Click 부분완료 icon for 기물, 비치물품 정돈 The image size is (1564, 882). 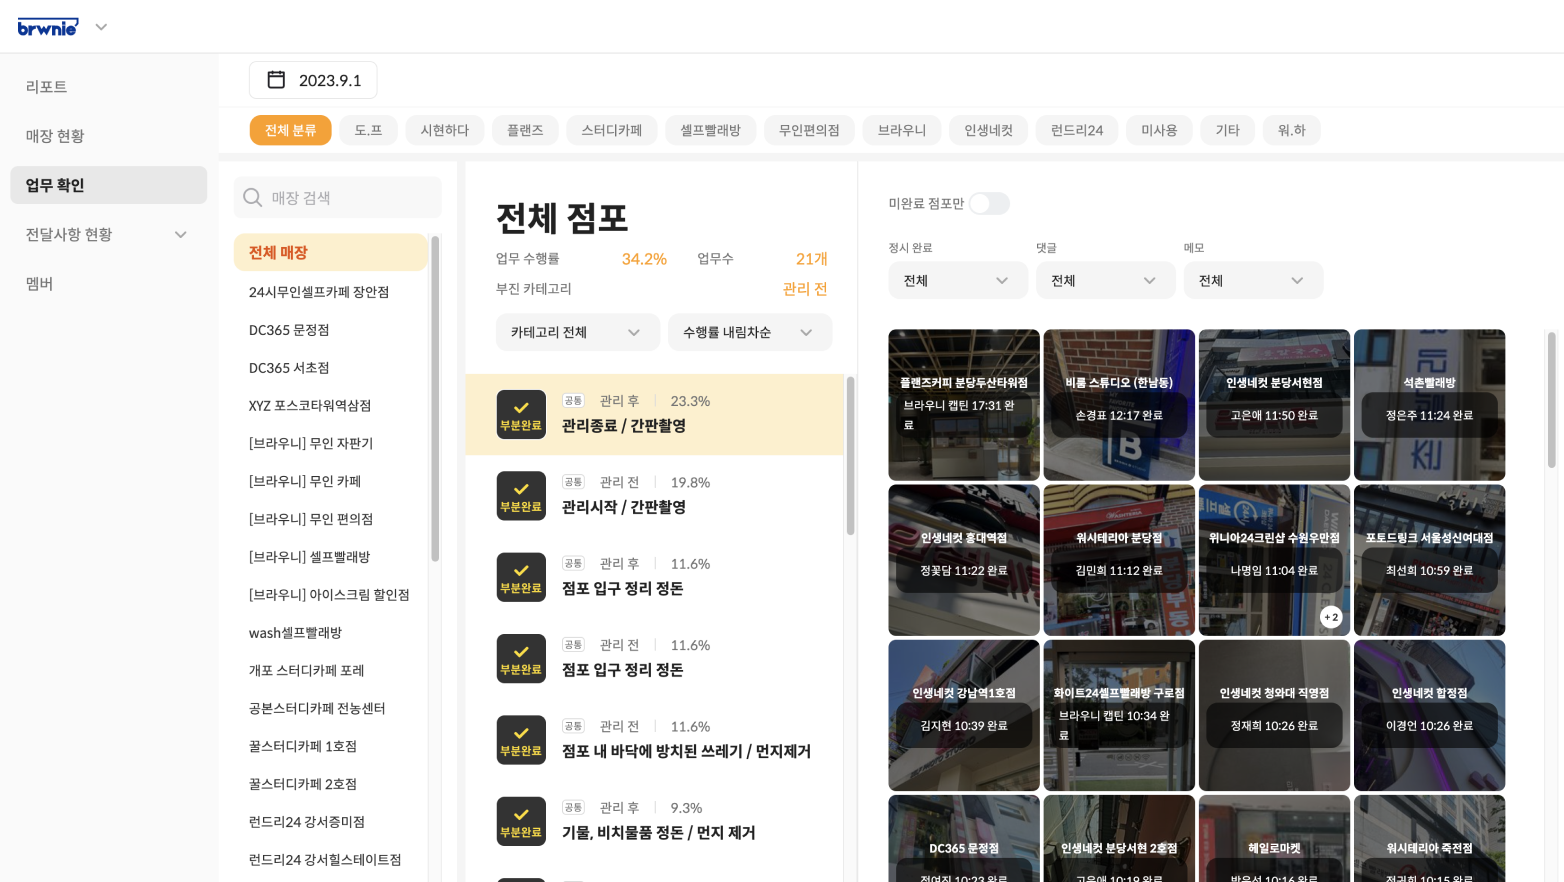[521, 821]
